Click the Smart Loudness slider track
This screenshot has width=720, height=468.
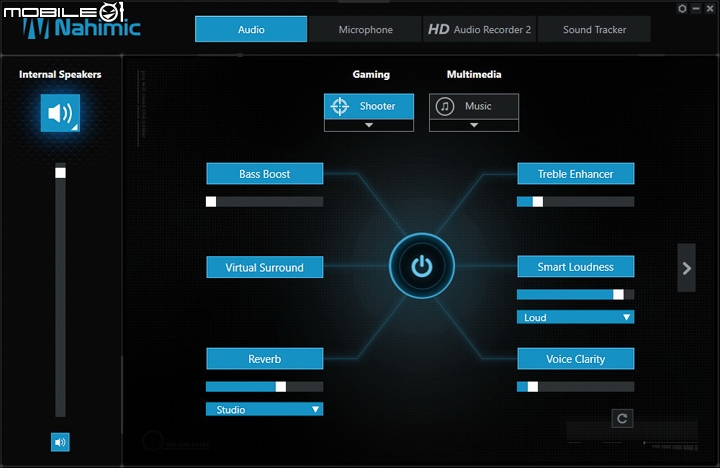576,294
